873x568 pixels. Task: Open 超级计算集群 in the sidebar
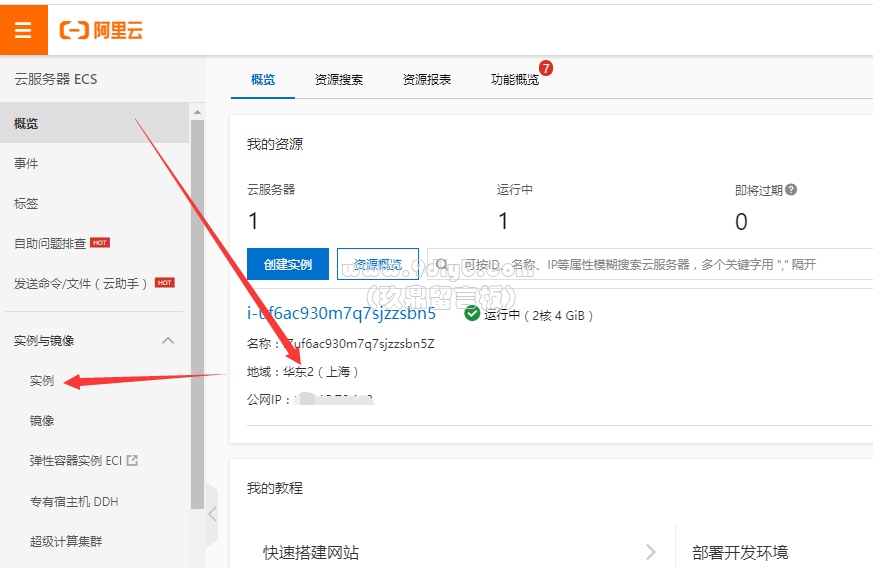point(66,541)
